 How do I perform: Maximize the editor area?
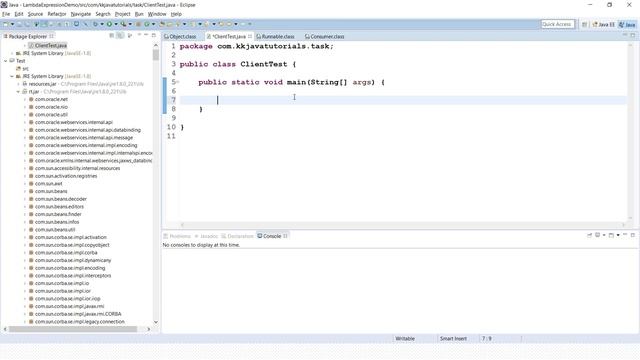point(633,36)
